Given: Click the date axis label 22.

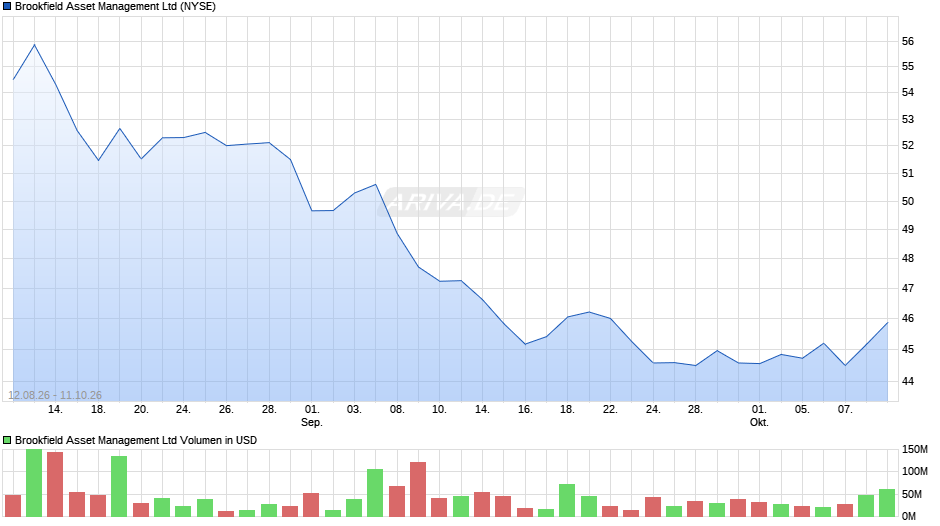Looking at the screenshot, I should click(x=610, y=409).
